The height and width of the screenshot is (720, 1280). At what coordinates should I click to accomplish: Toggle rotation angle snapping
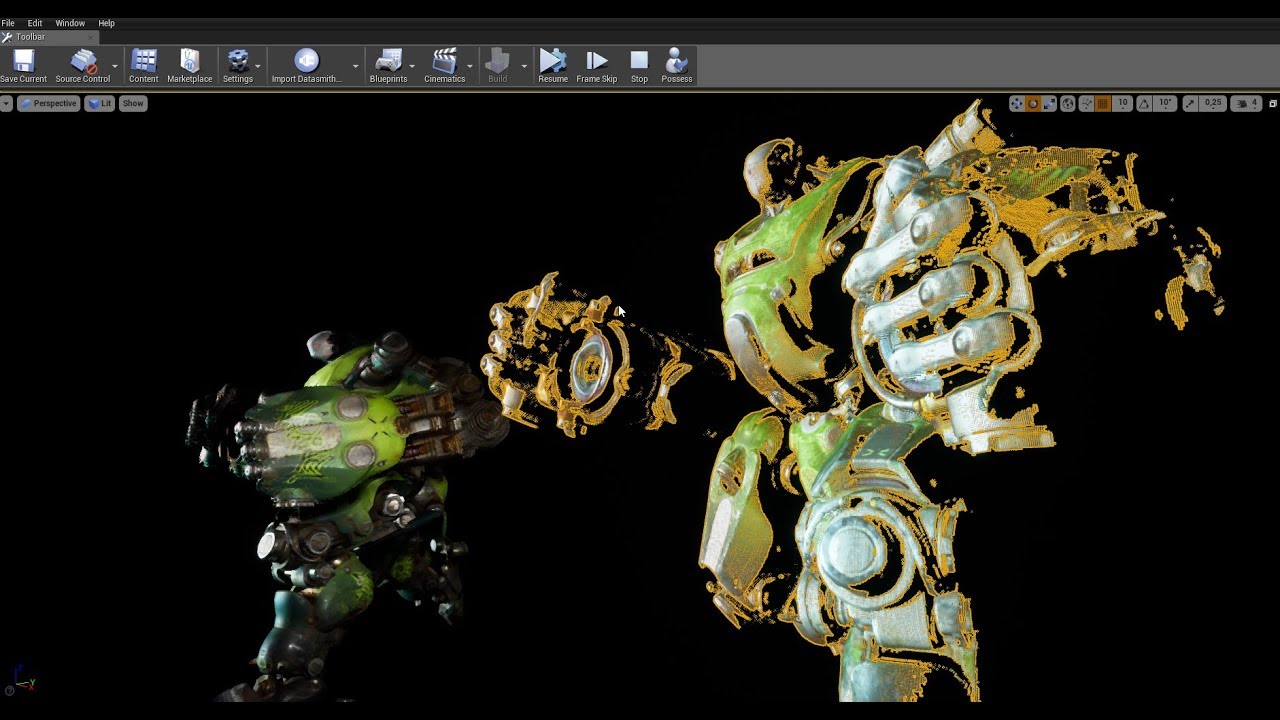(x=1146, y=103)
